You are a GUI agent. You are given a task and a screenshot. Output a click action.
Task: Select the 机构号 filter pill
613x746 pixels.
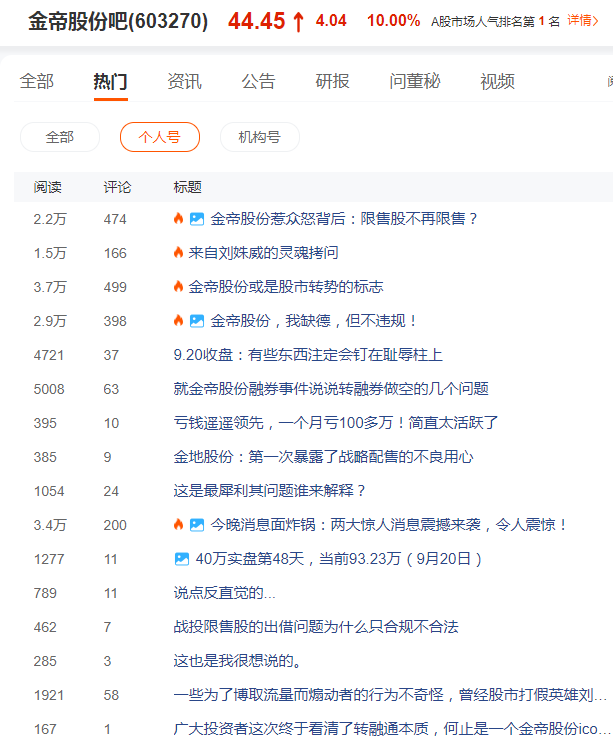[x=260, y=137]
